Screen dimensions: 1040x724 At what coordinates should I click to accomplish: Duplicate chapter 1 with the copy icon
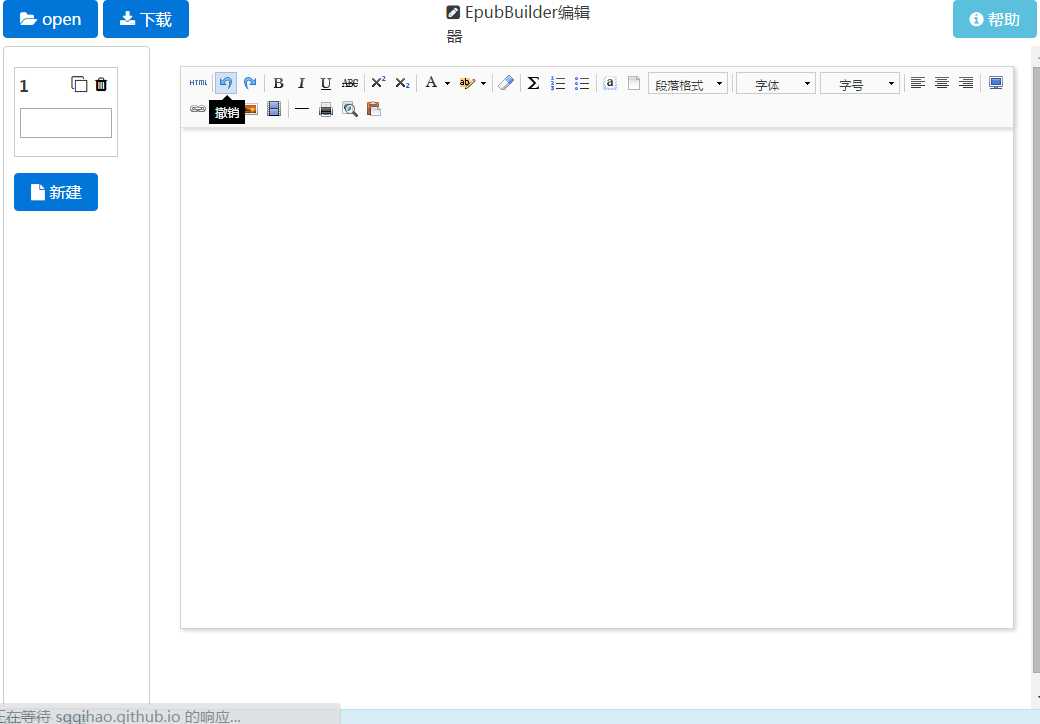click(x=79, y=84)
